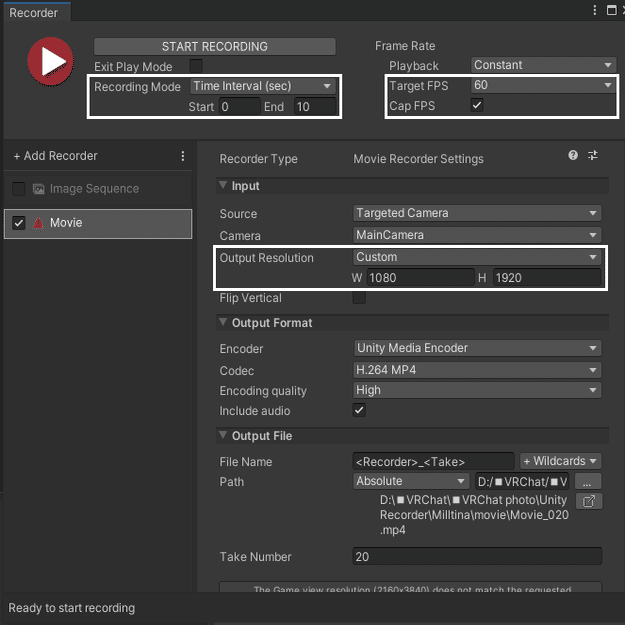Click the resolution height H field
Screen dimensions: 625x625
pos(547,277)
